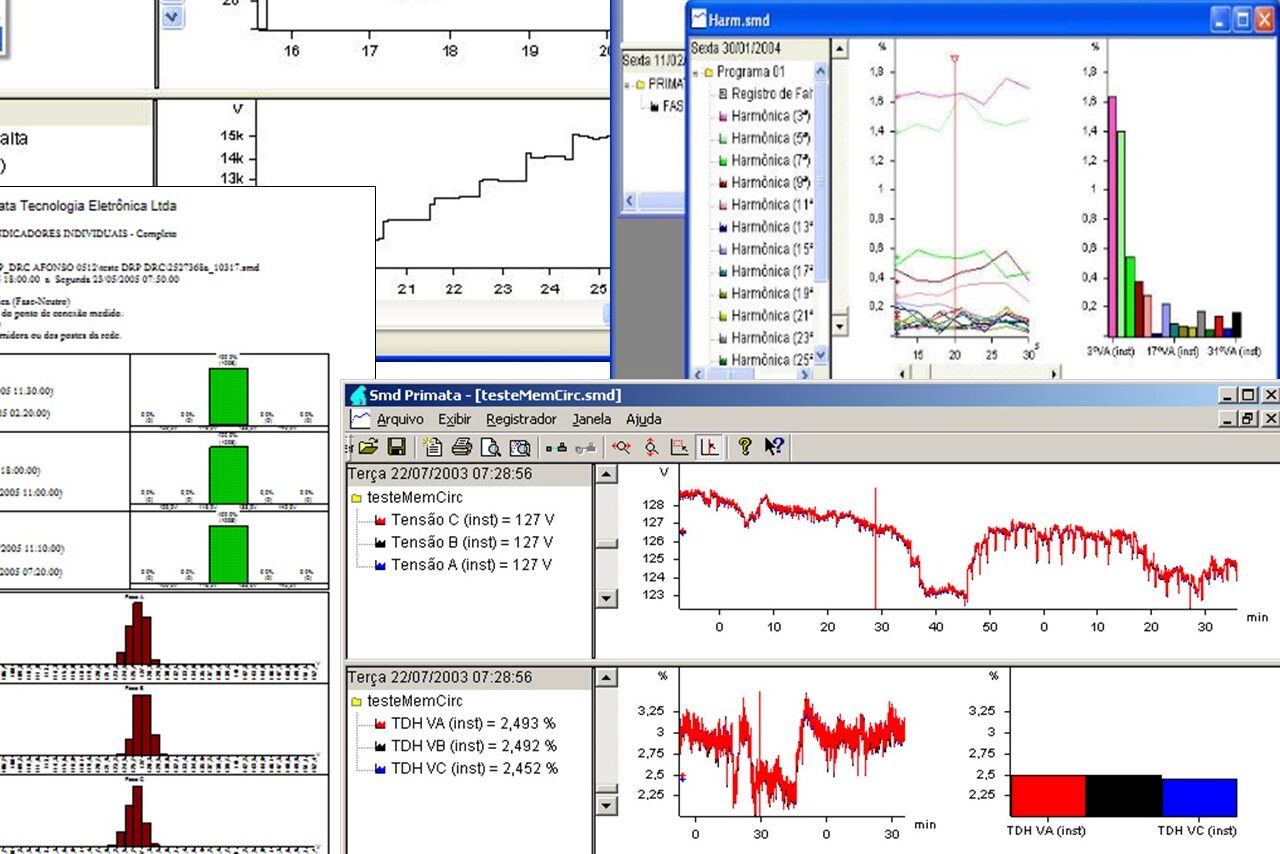This screenshot has width=1280, height=854.
Task: Open the Arquivo menu
Action: (399, 419)
